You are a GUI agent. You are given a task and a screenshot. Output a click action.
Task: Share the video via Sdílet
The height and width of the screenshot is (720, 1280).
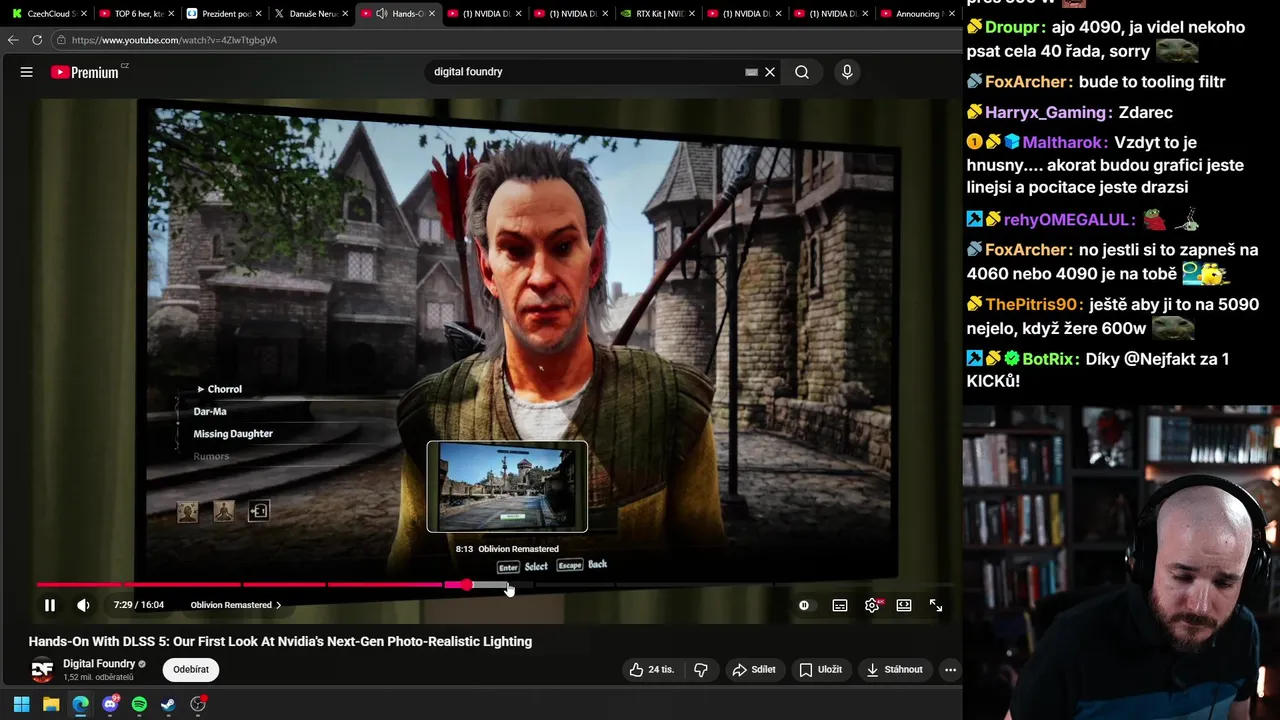(754, 670)
